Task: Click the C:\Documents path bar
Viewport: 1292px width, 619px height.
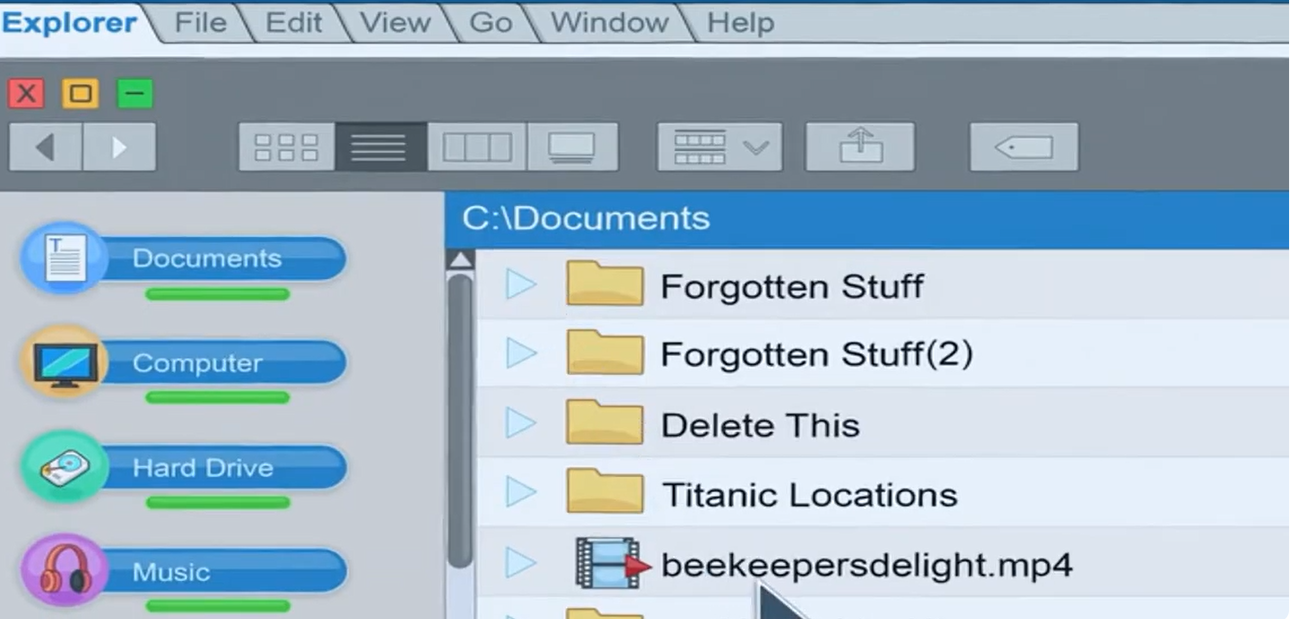Action: pos(866,220)
